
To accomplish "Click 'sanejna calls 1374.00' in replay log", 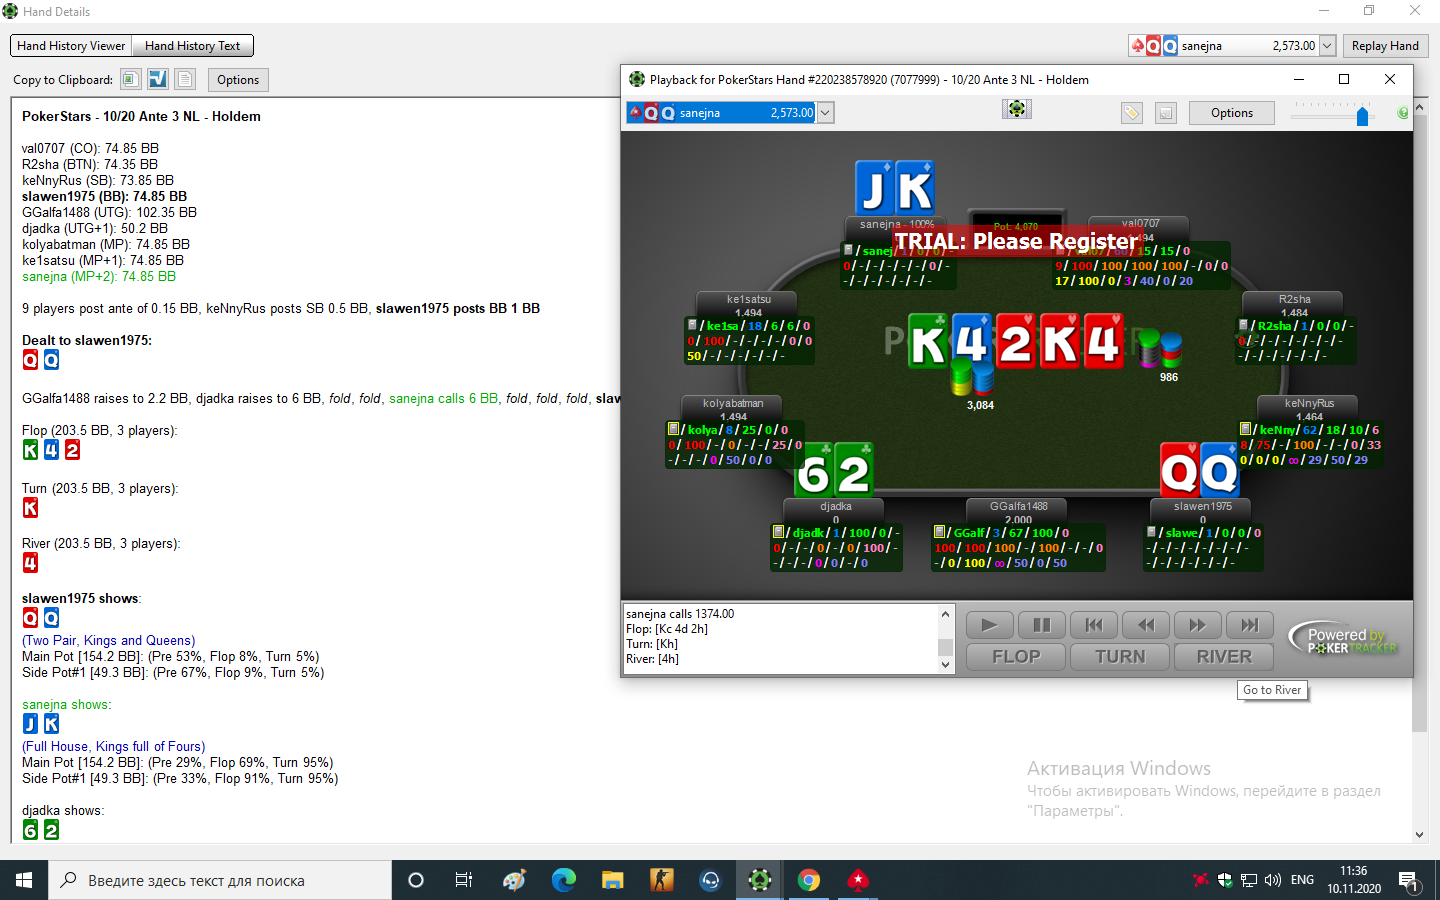I will (680, 614).
